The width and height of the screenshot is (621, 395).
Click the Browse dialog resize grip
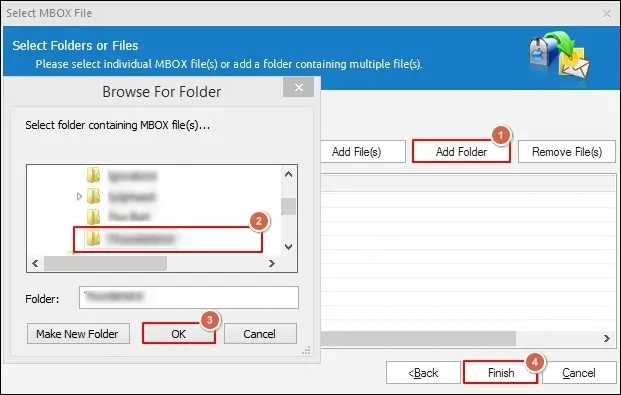[306, 350]
